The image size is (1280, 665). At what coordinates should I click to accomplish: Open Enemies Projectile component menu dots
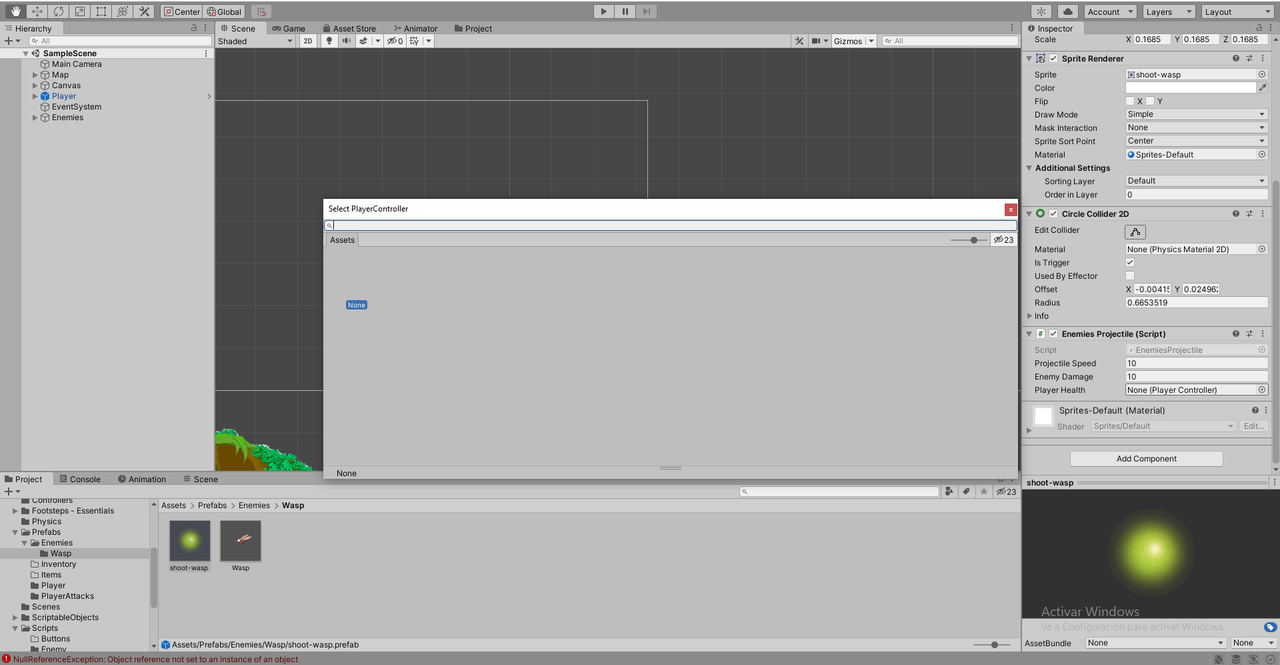tap(1263, 334)
